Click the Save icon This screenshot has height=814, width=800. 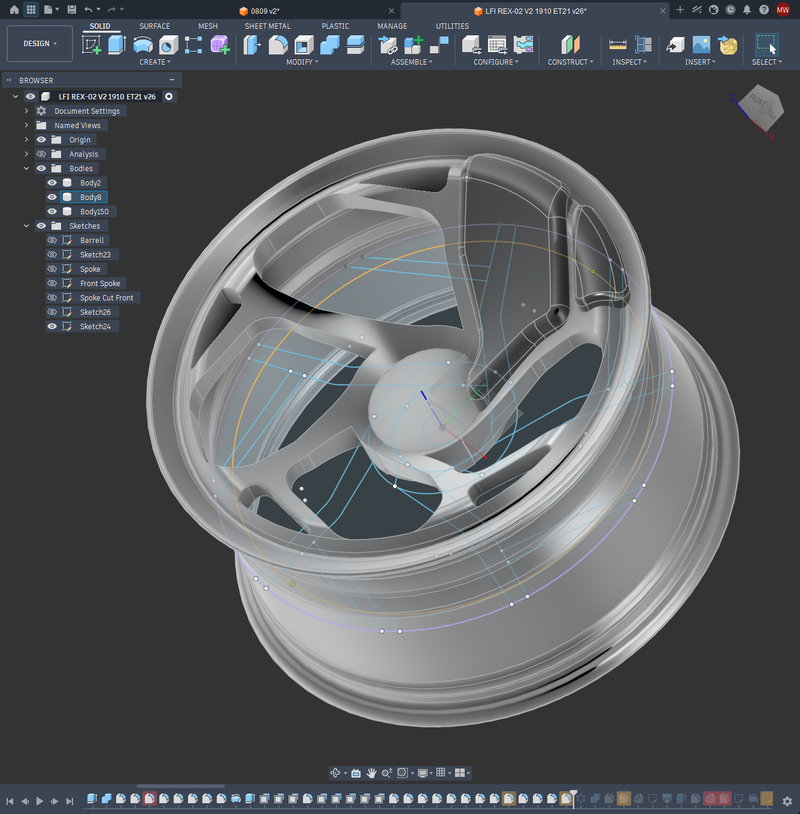pos(72,9)
